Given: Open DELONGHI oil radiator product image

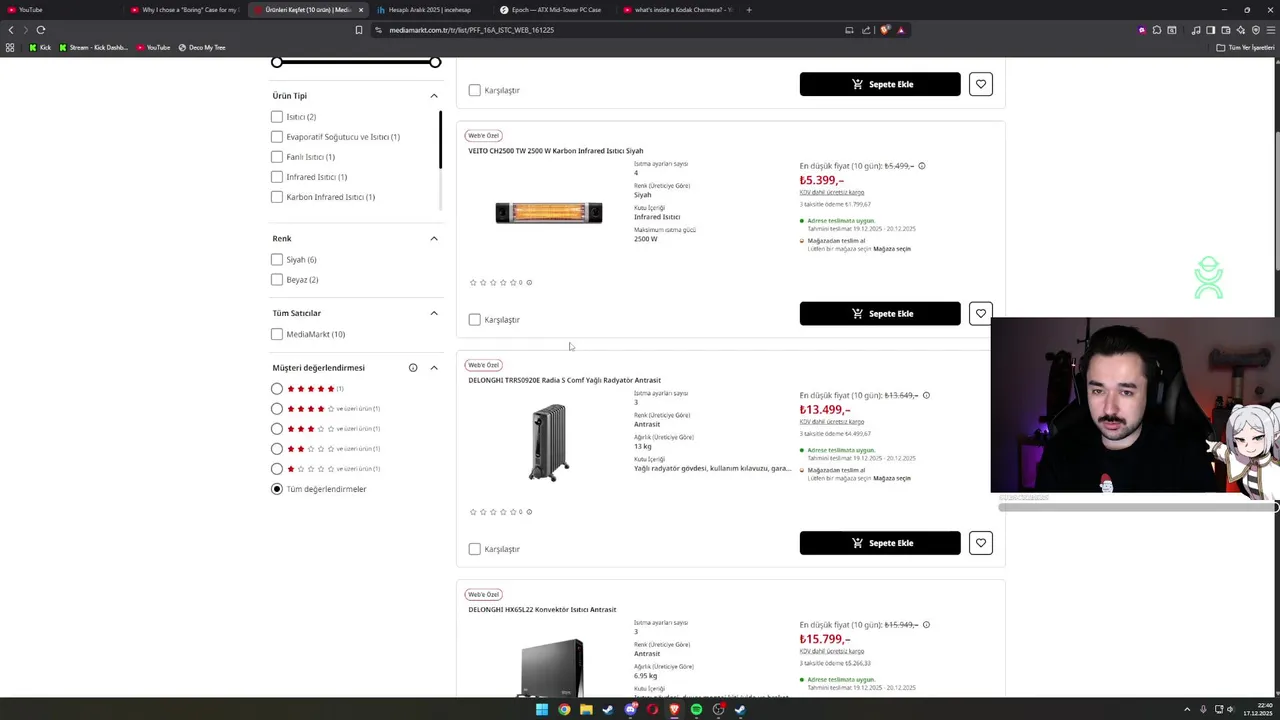Looking at the screenshot, I should click(549, 443).
